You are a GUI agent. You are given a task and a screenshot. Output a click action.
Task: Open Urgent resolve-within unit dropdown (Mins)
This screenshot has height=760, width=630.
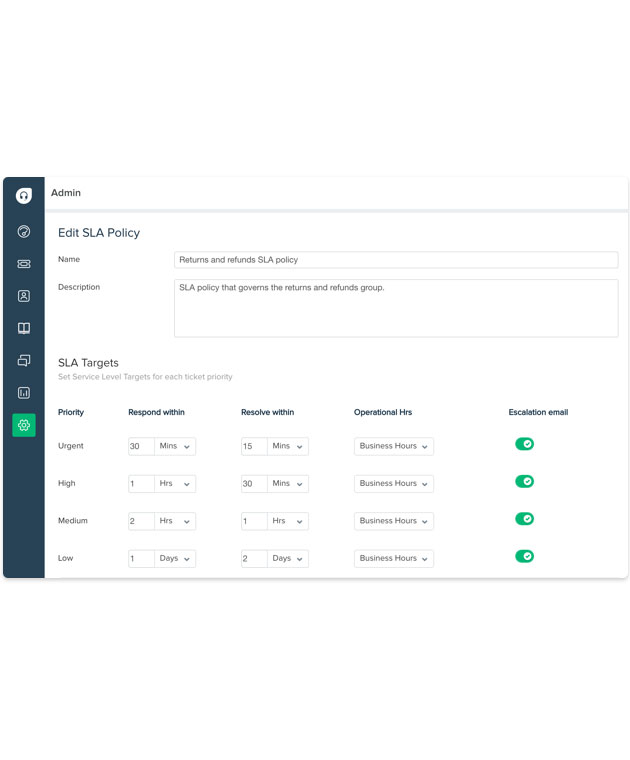[288, 446]
